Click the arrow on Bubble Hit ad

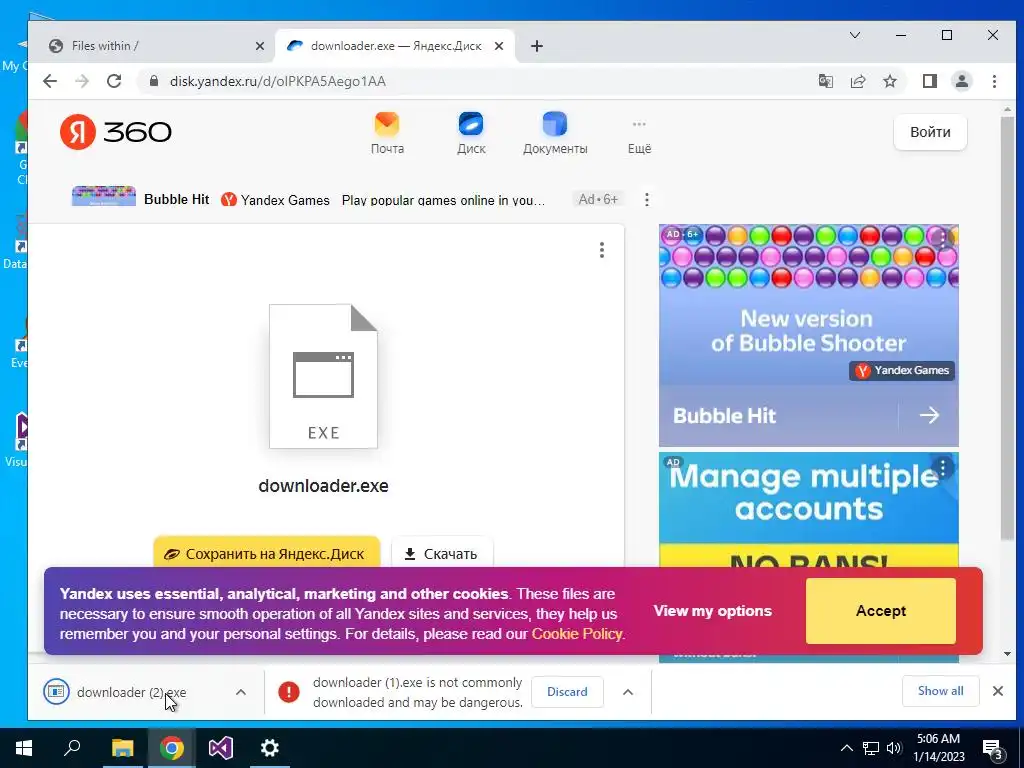click(x=929, y=415)
